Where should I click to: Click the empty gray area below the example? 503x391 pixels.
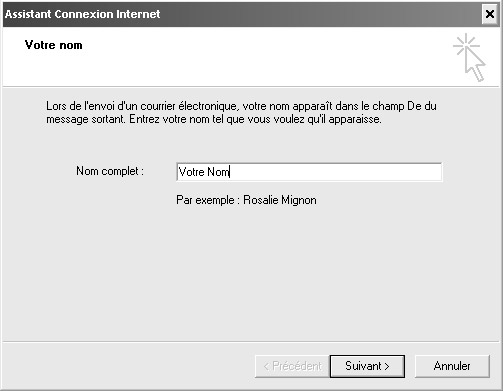[250, 273]
